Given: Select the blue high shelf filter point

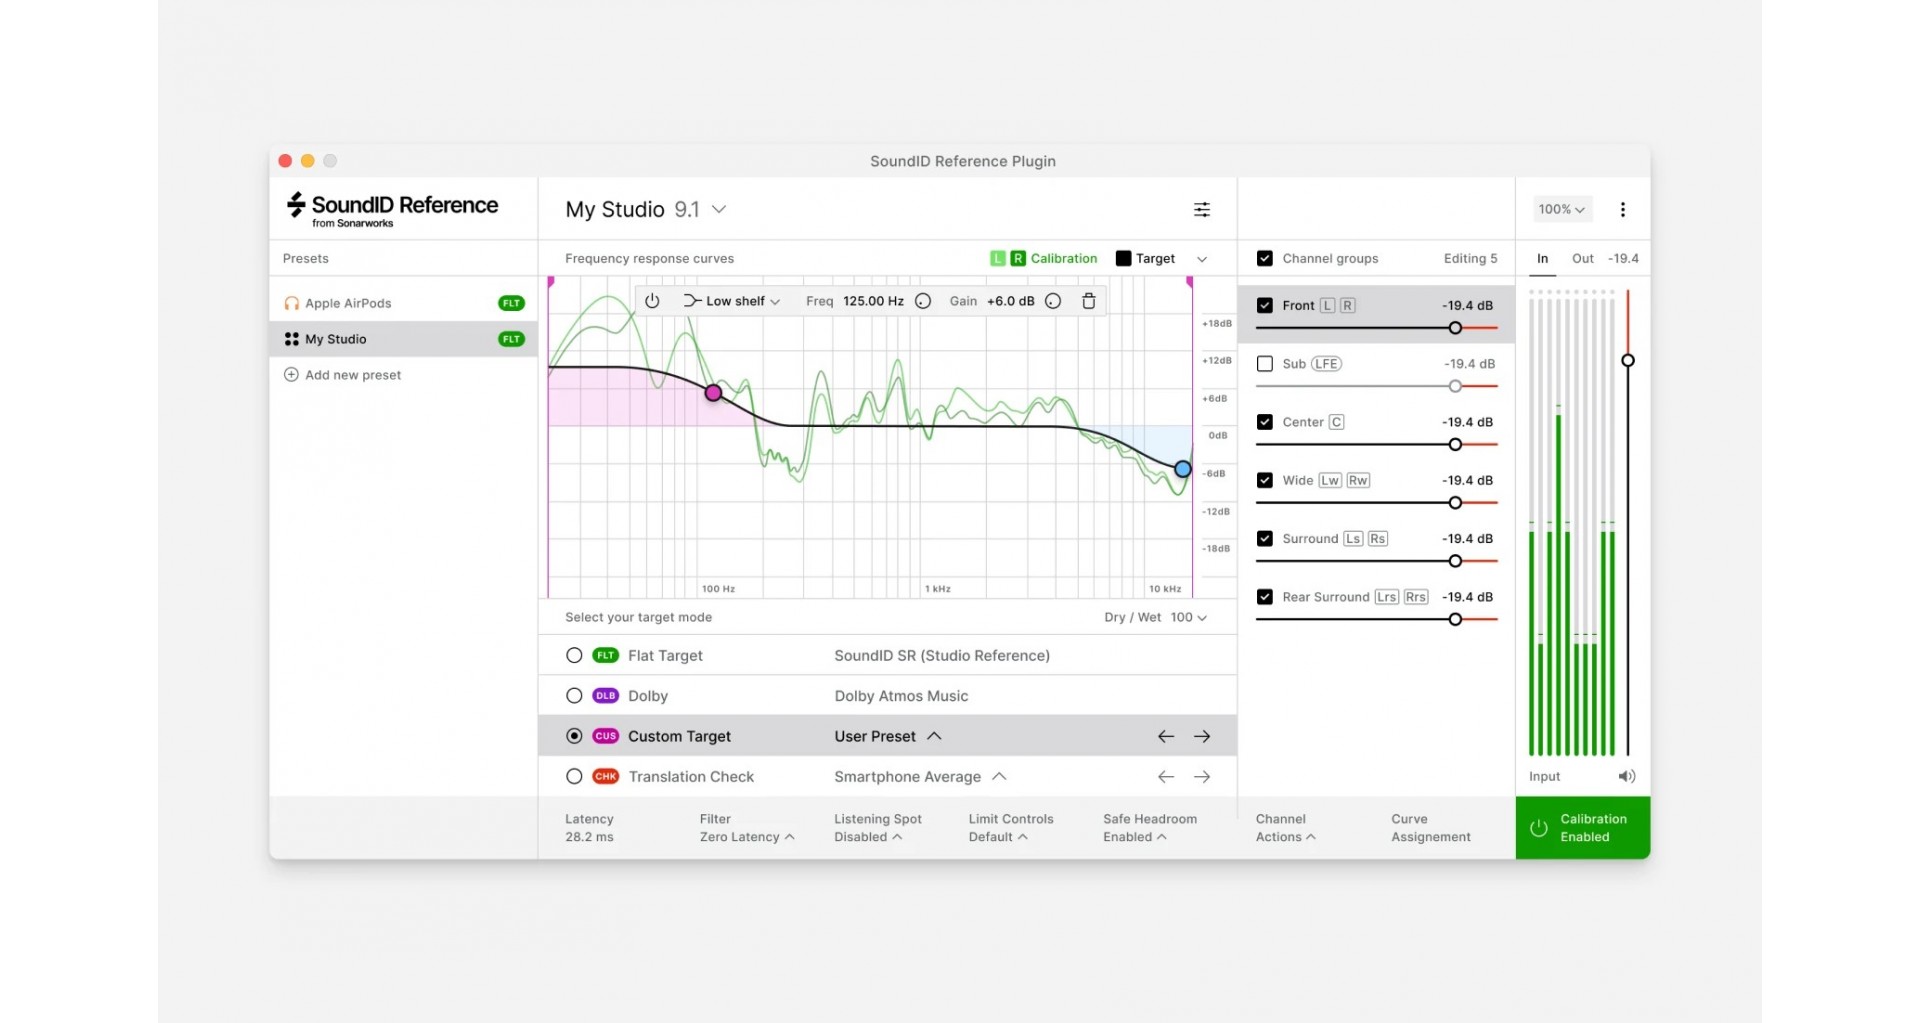Looking at the screenshot, I should click(x=1183, y=469).
